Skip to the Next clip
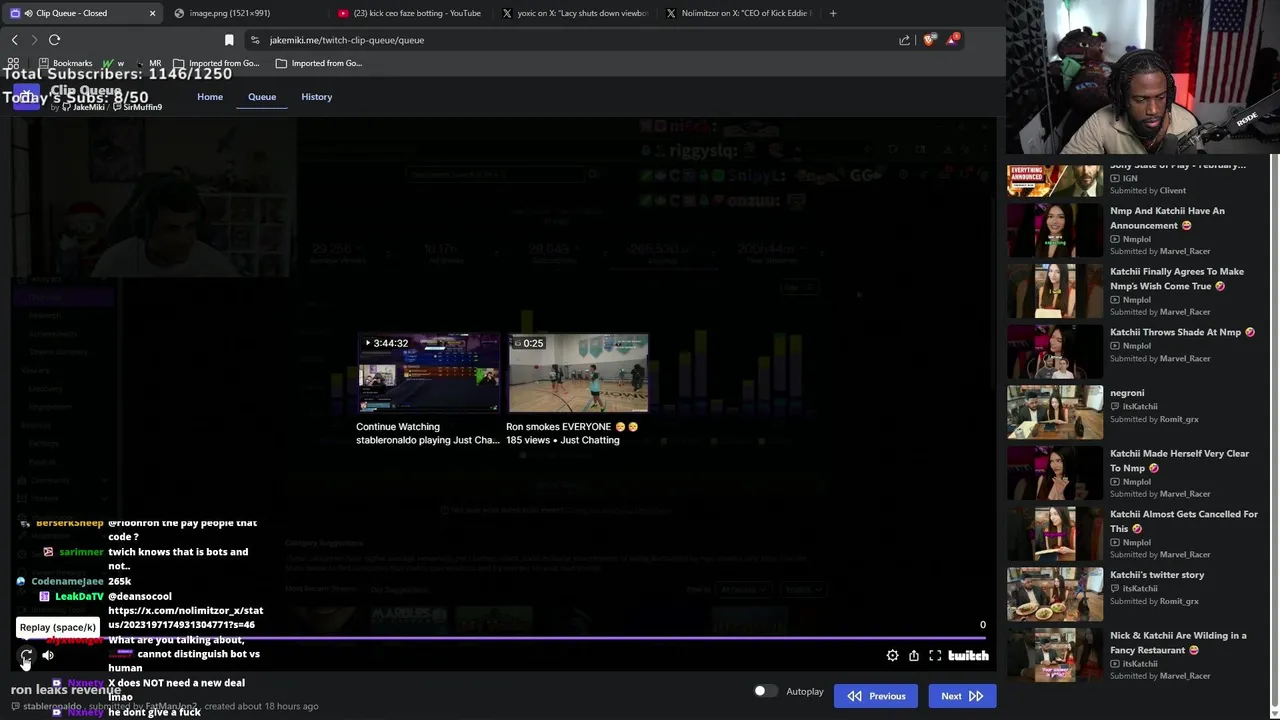The height and width of the screenshot is (720, 1280). click(x=962, y=696)
